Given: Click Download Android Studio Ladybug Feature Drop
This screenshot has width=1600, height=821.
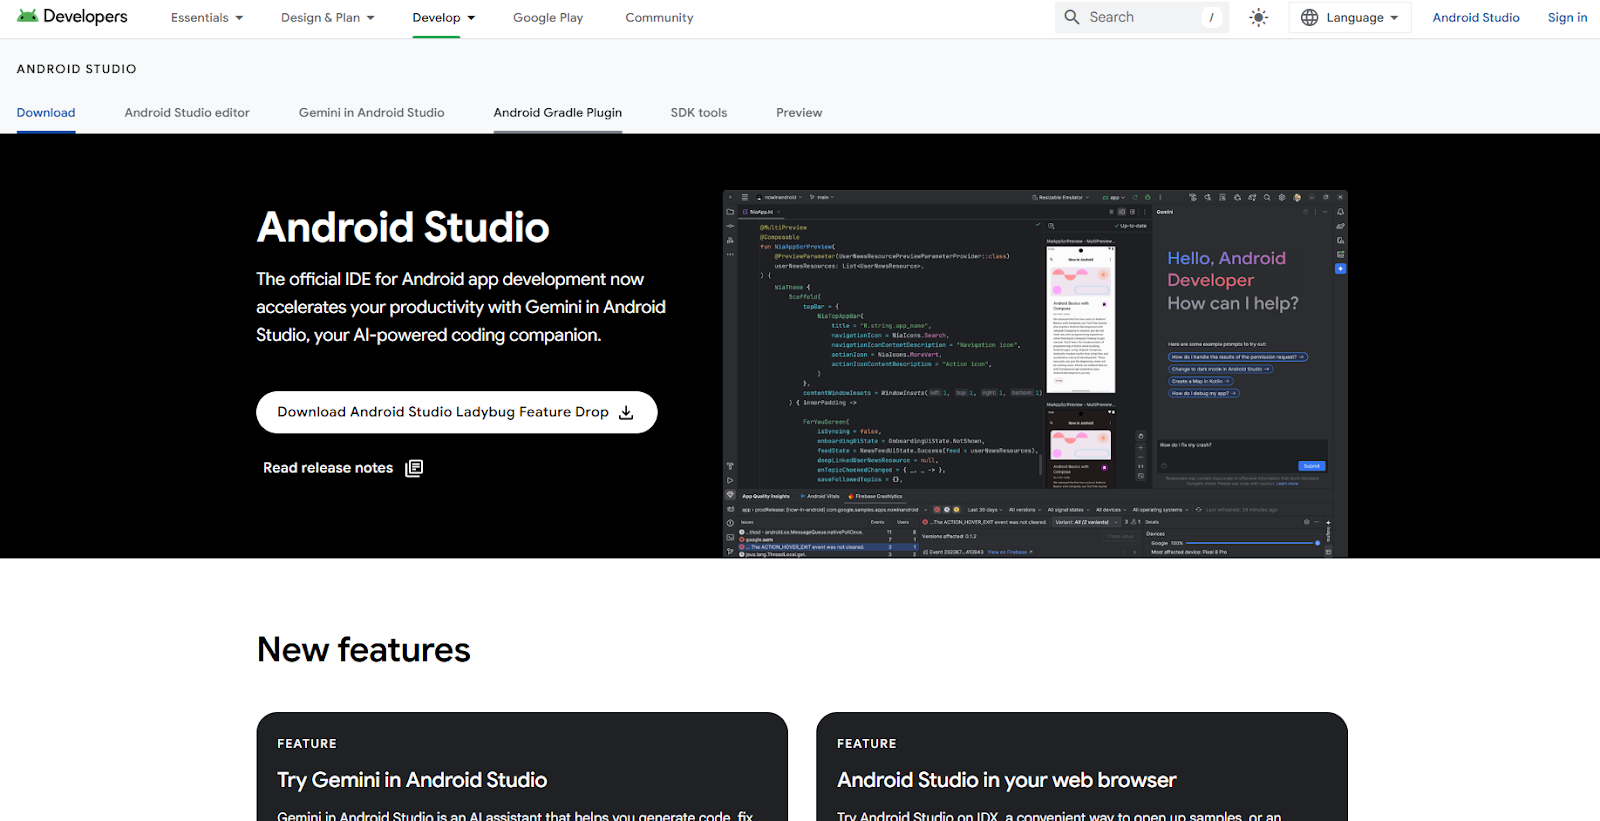Looking at the screenshot, I should 442,412.
